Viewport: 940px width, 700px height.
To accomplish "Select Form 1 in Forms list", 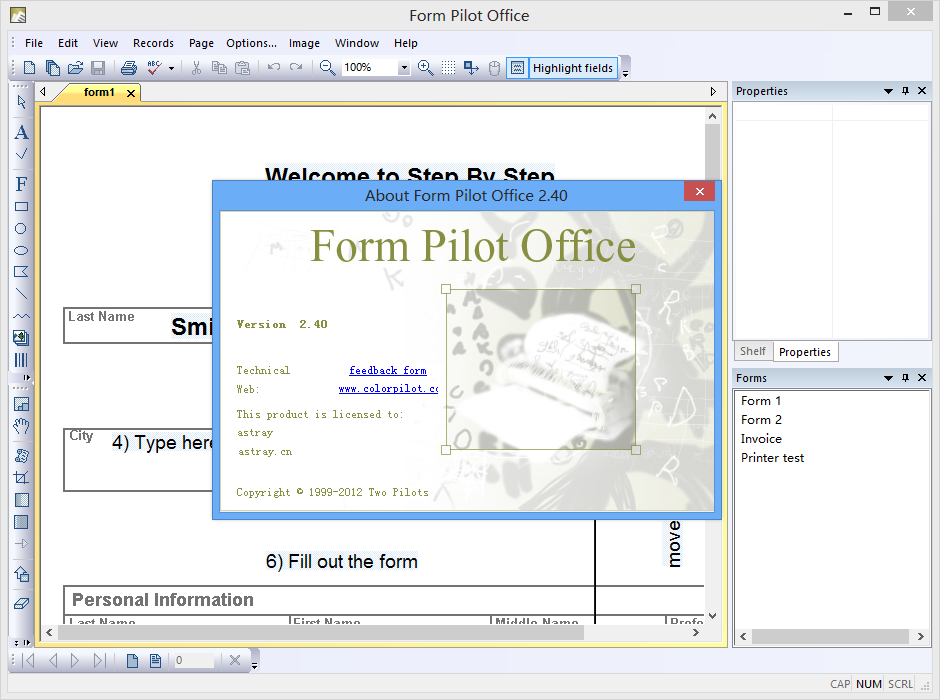I will (761, 400).
